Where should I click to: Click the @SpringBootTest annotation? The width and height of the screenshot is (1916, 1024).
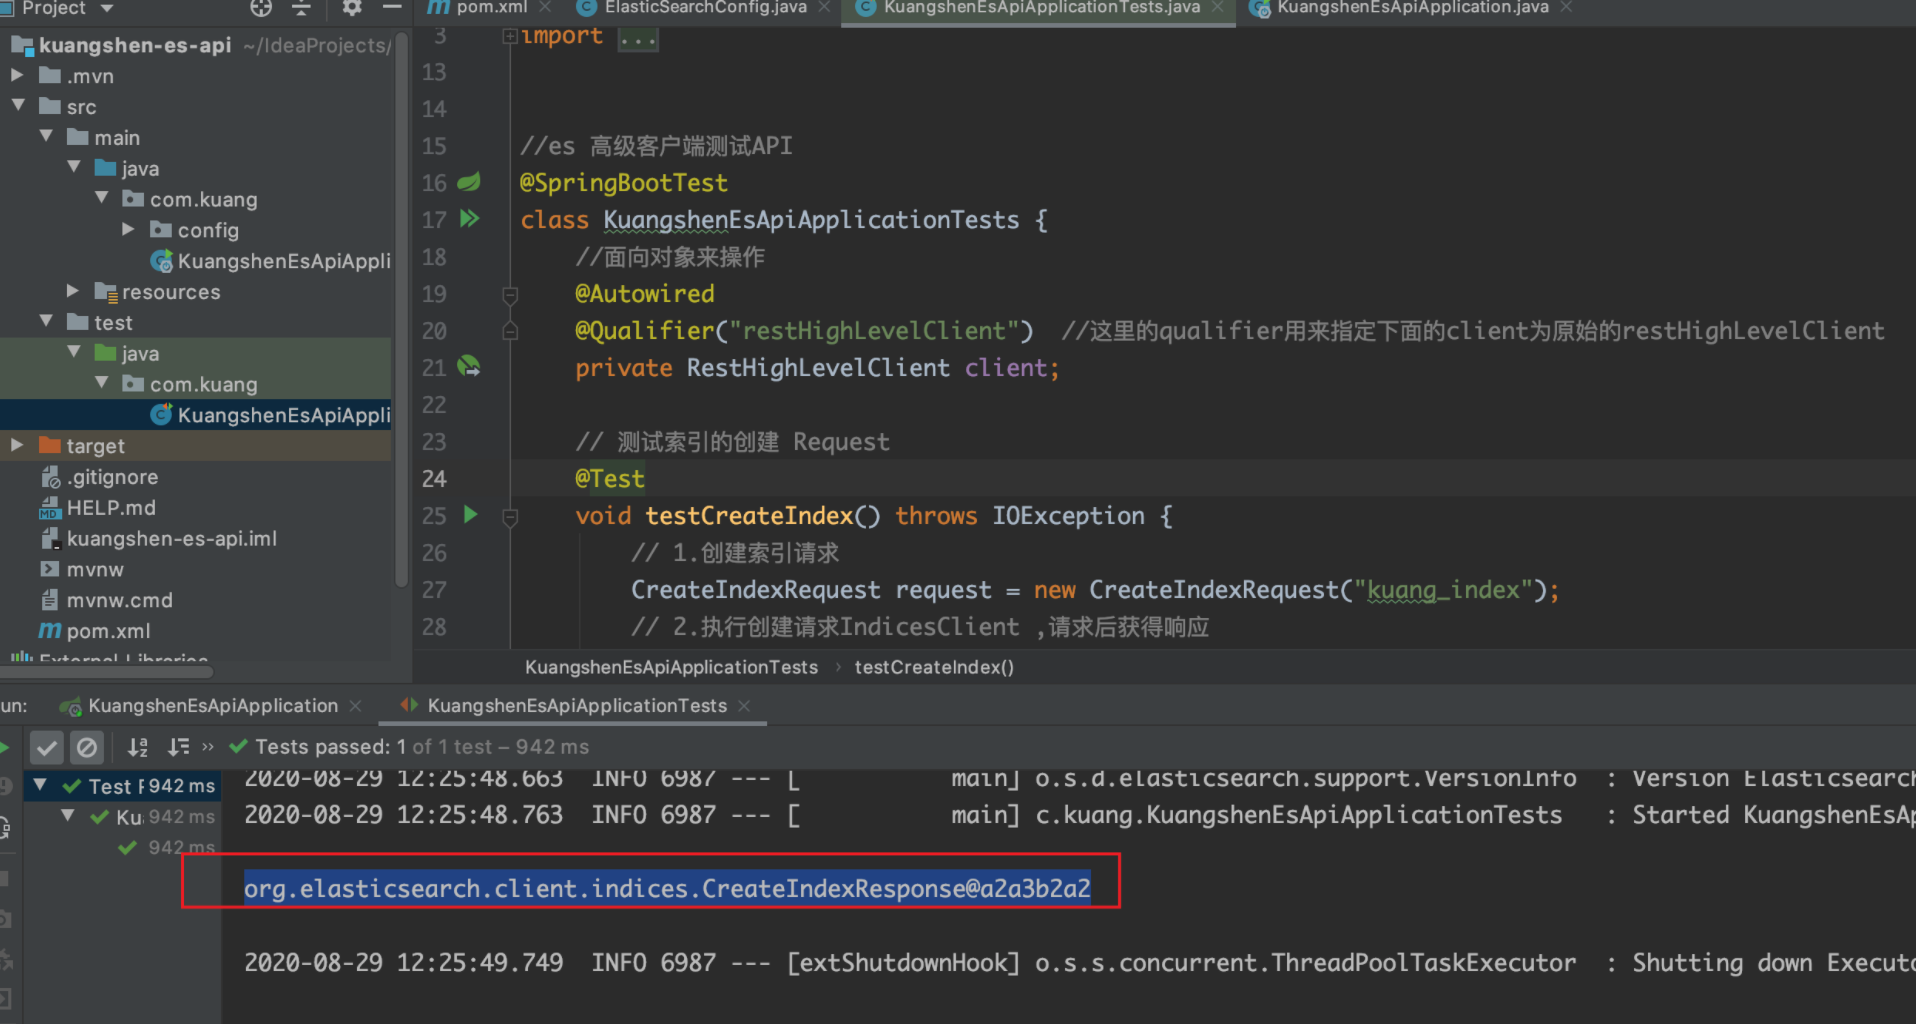point(624,183)
